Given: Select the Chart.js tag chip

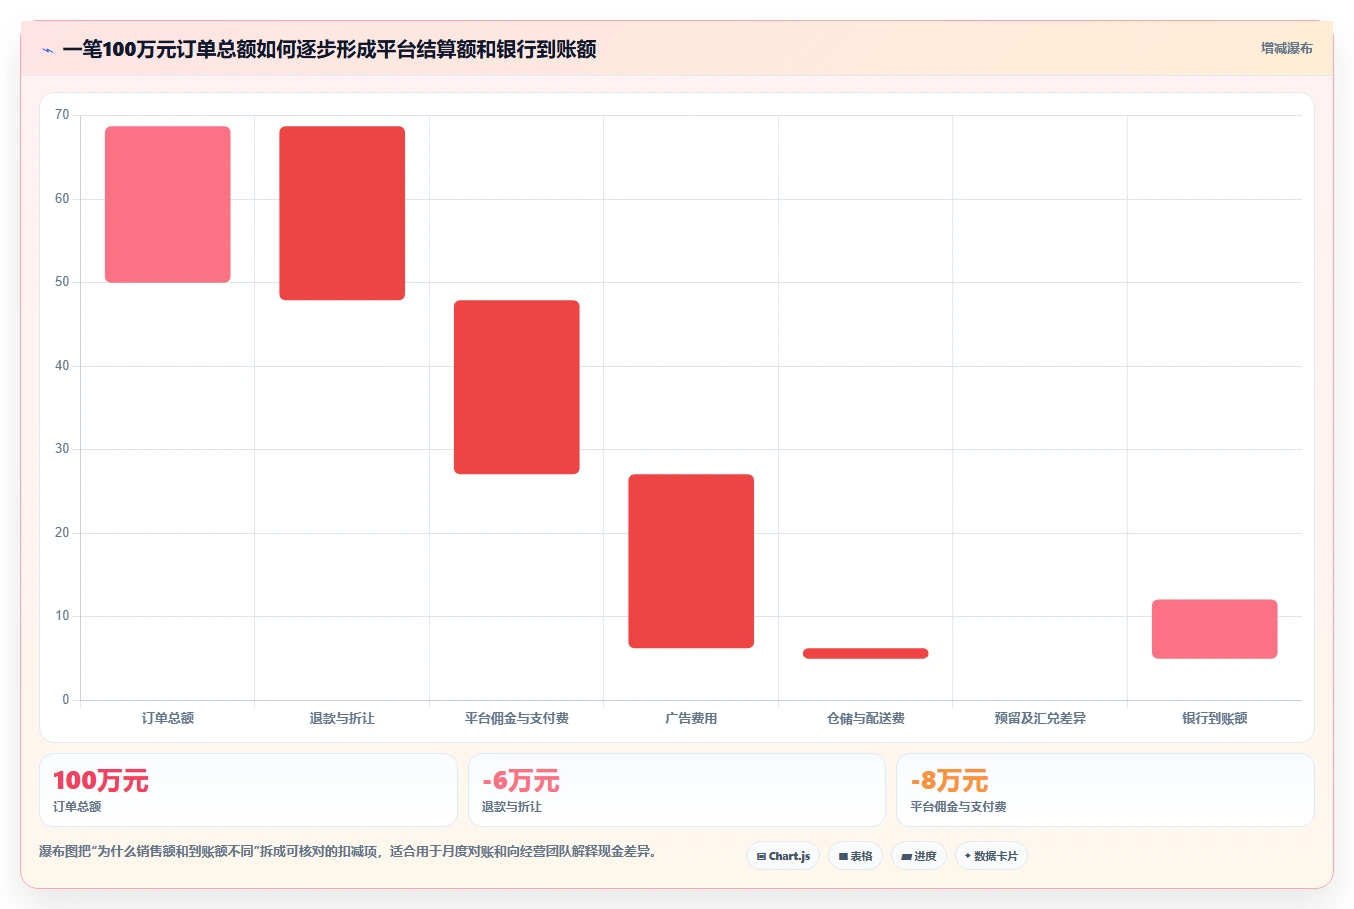Looking at the screenshot, I should tap(783, 856).
